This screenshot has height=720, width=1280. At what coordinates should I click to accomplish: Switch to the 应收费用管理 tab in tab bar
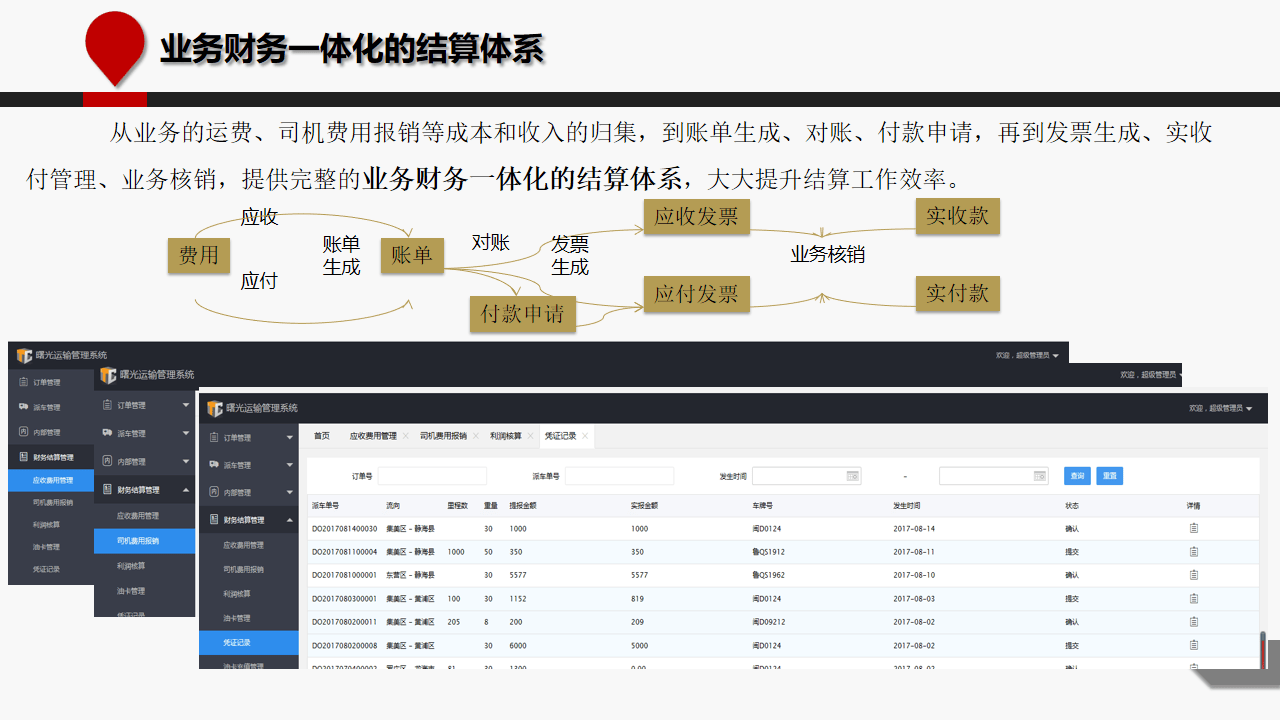click(x=373, y=436)
